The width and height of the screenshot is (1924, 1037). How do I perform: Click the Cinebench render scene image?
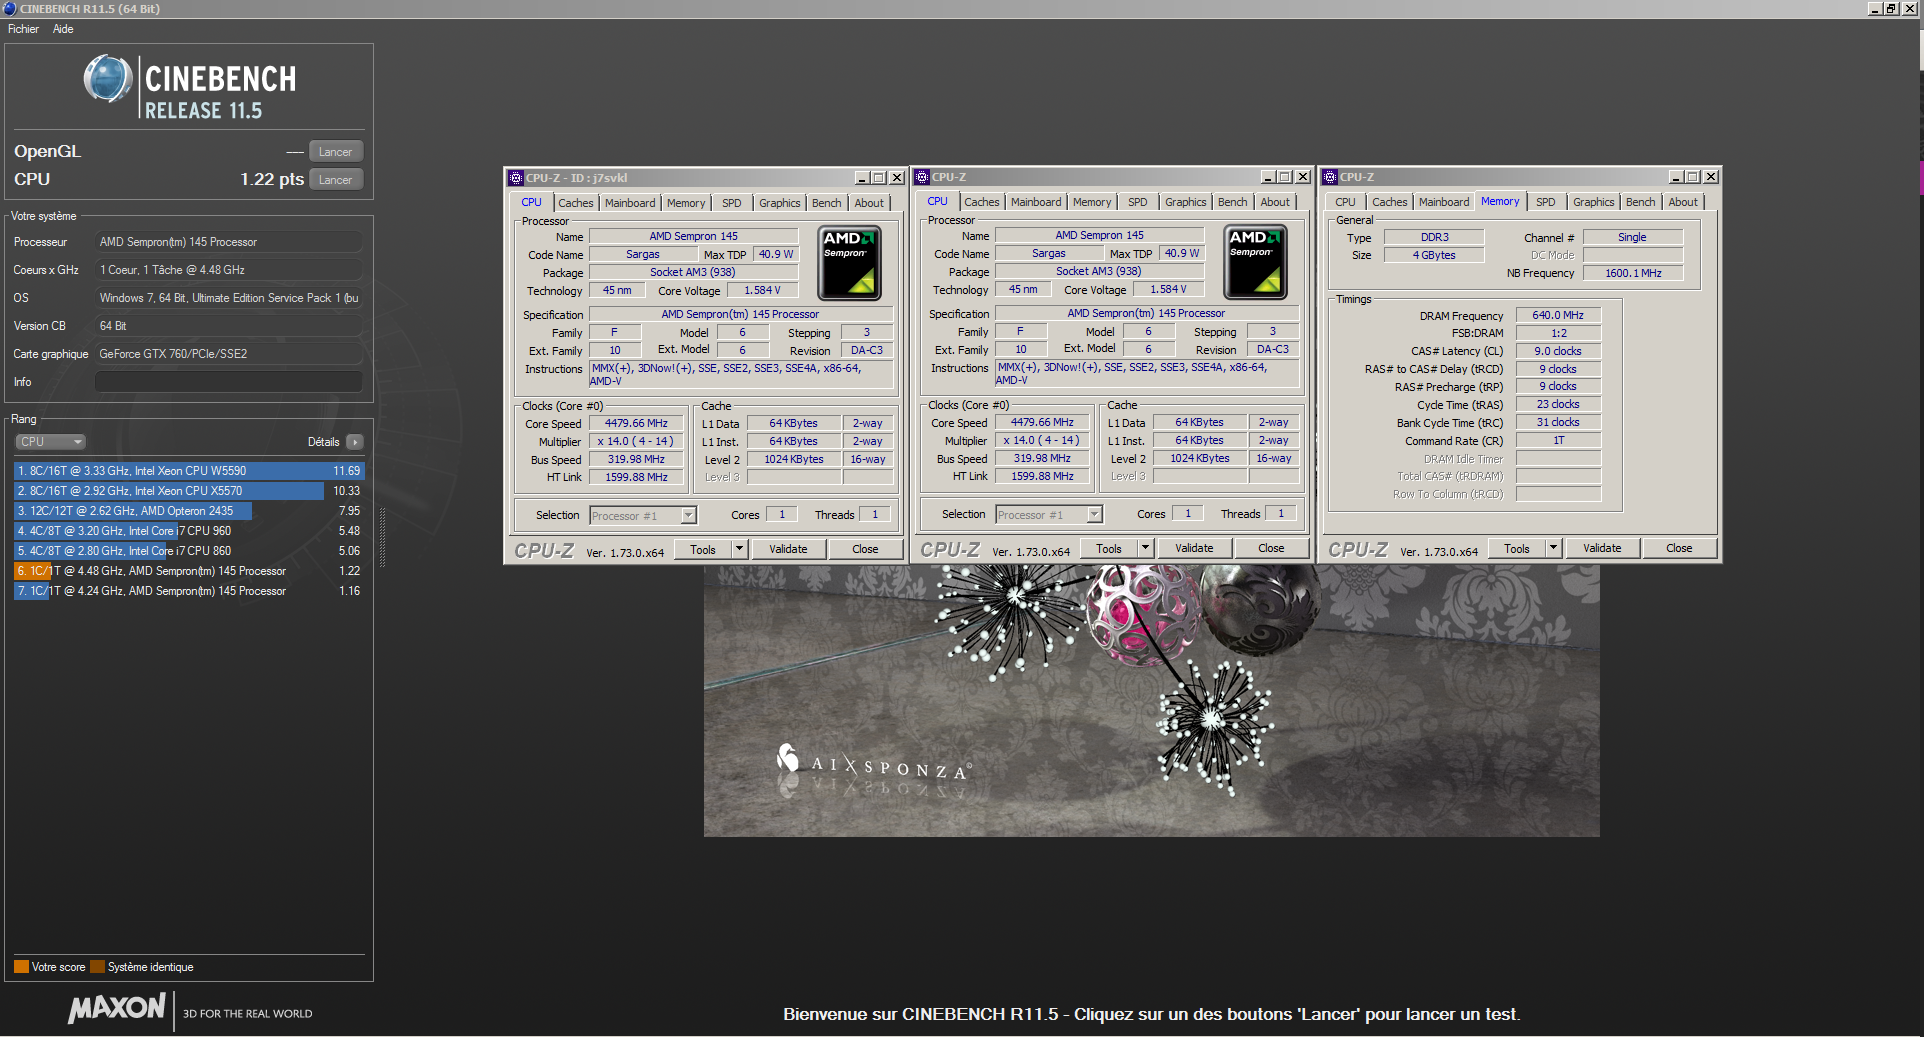click(x=1151, y=700)
